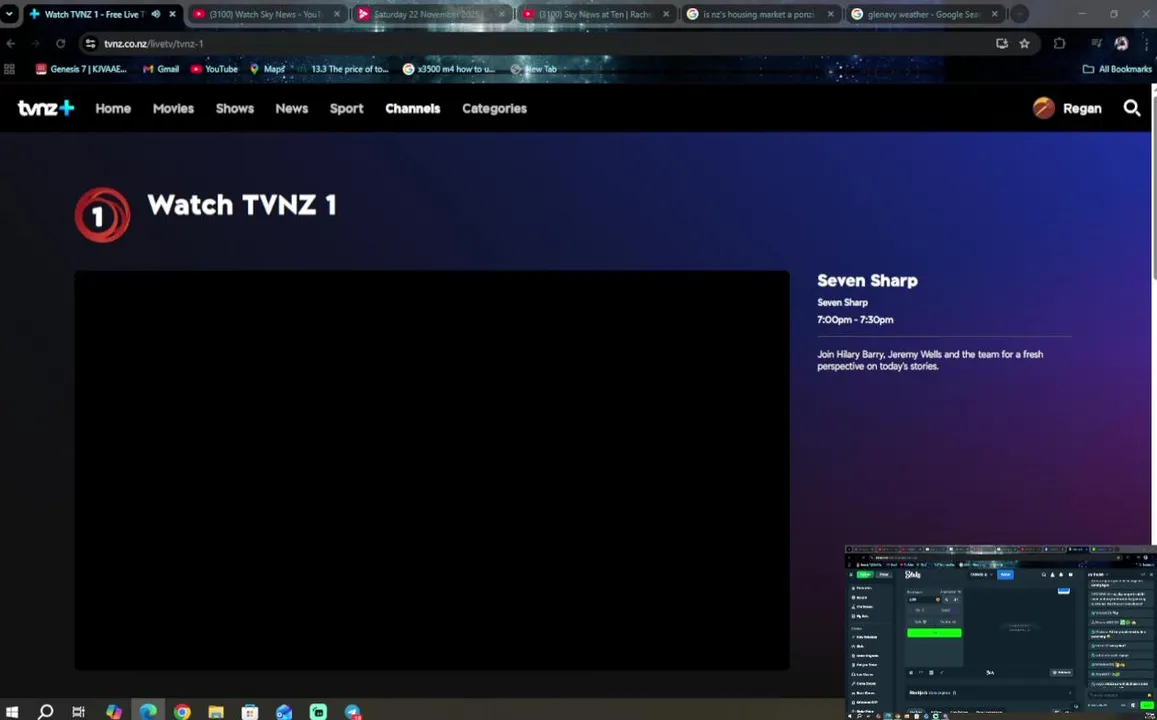Screen dimensions: 1157x720
Task: Close the glenavy weather tab
Action: (x=995, y=14)
